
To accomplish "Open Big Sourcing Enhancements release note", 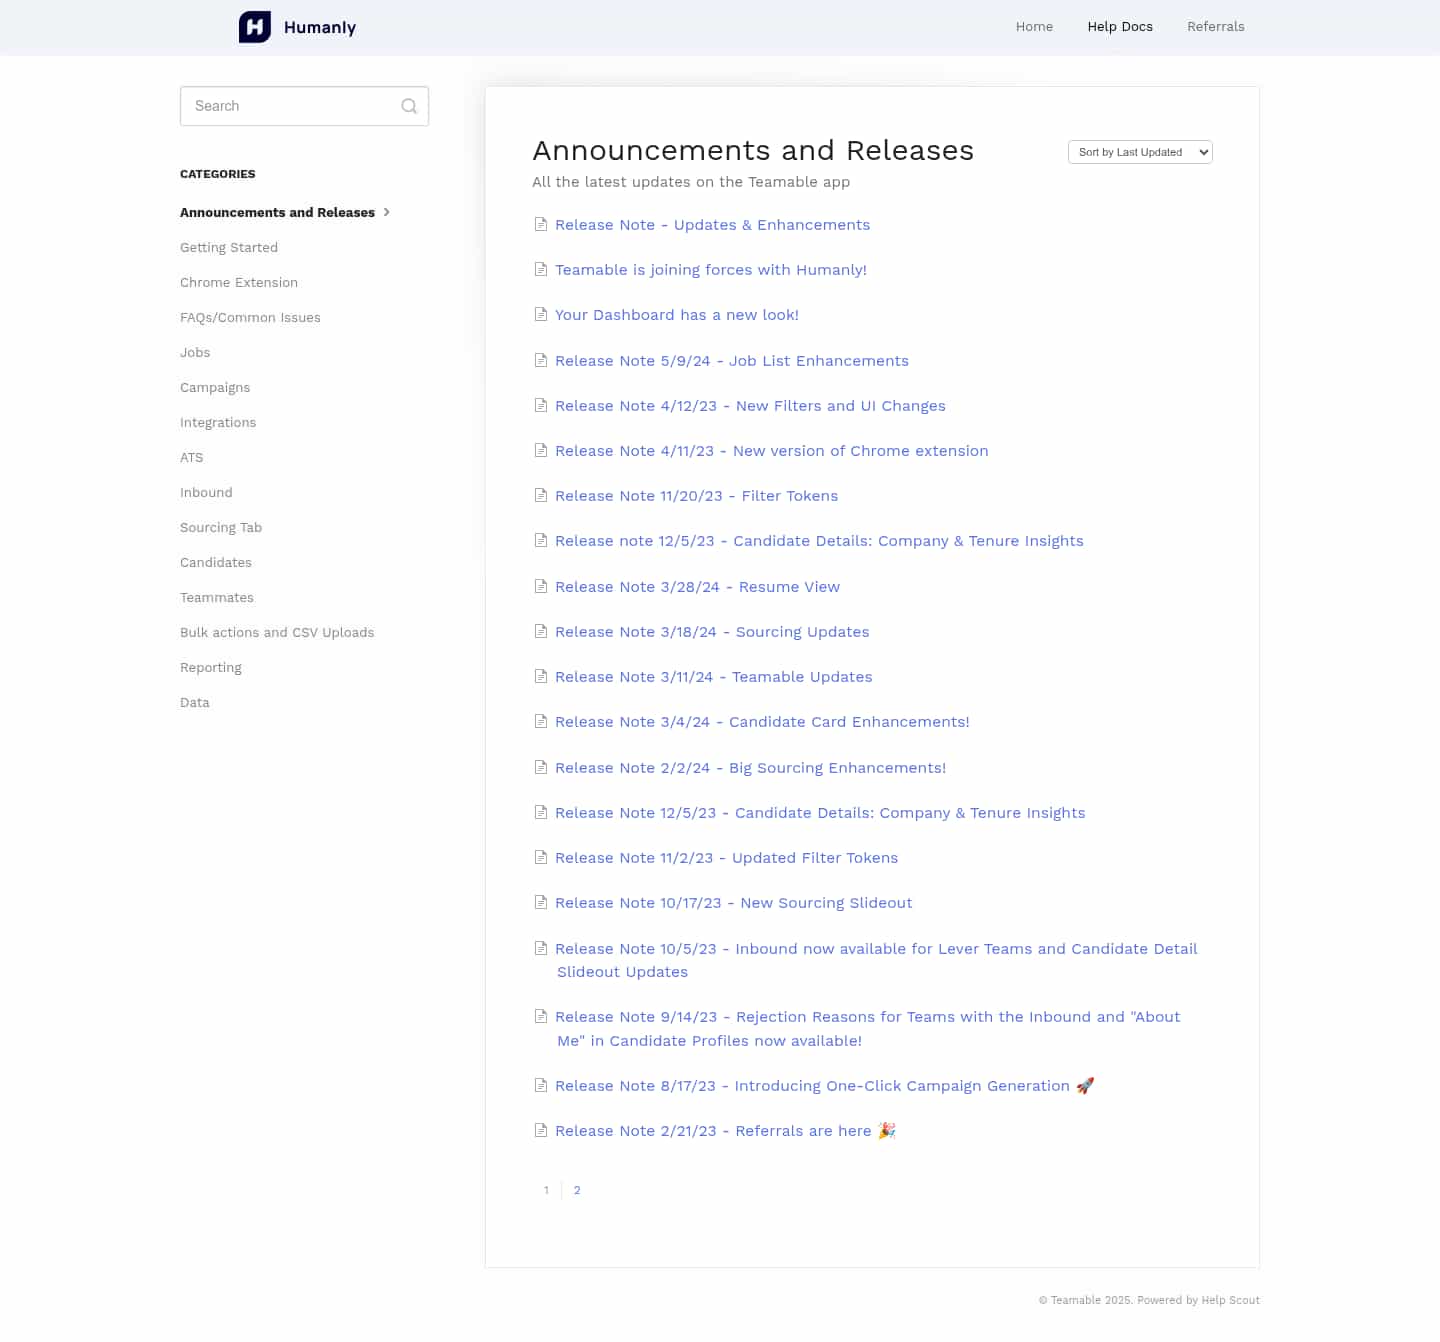I will (x=750, y=768).
